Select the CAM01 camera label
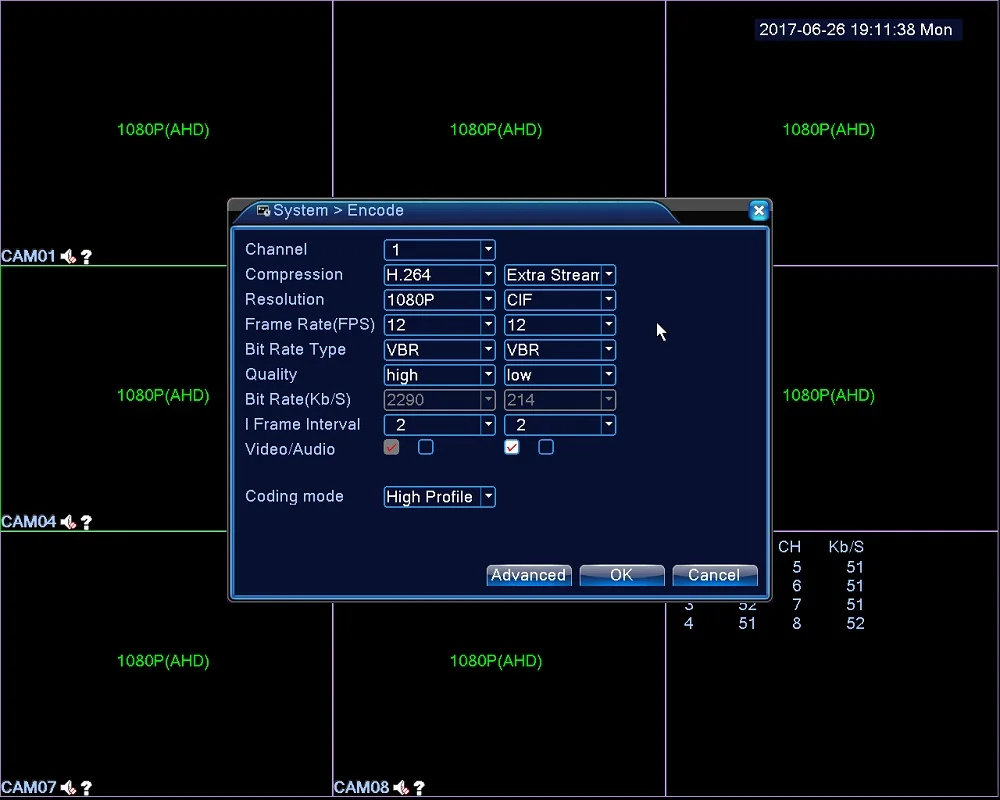Viewport: 1000px width, 800px height. tap(28, 256)
